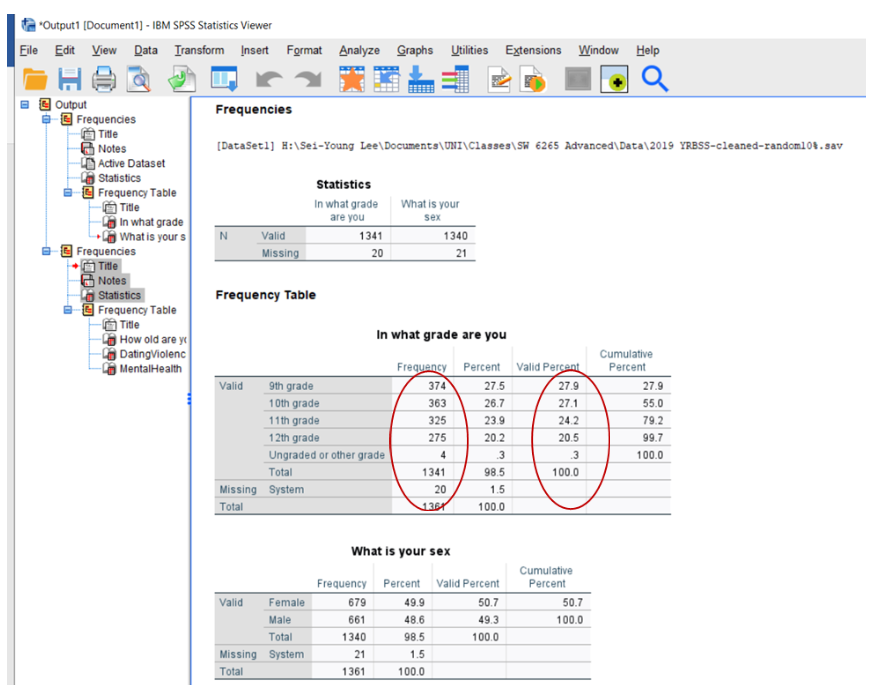Click the Male frequency value 661
The width and height of the screenshot is (892, 685).
357,620
